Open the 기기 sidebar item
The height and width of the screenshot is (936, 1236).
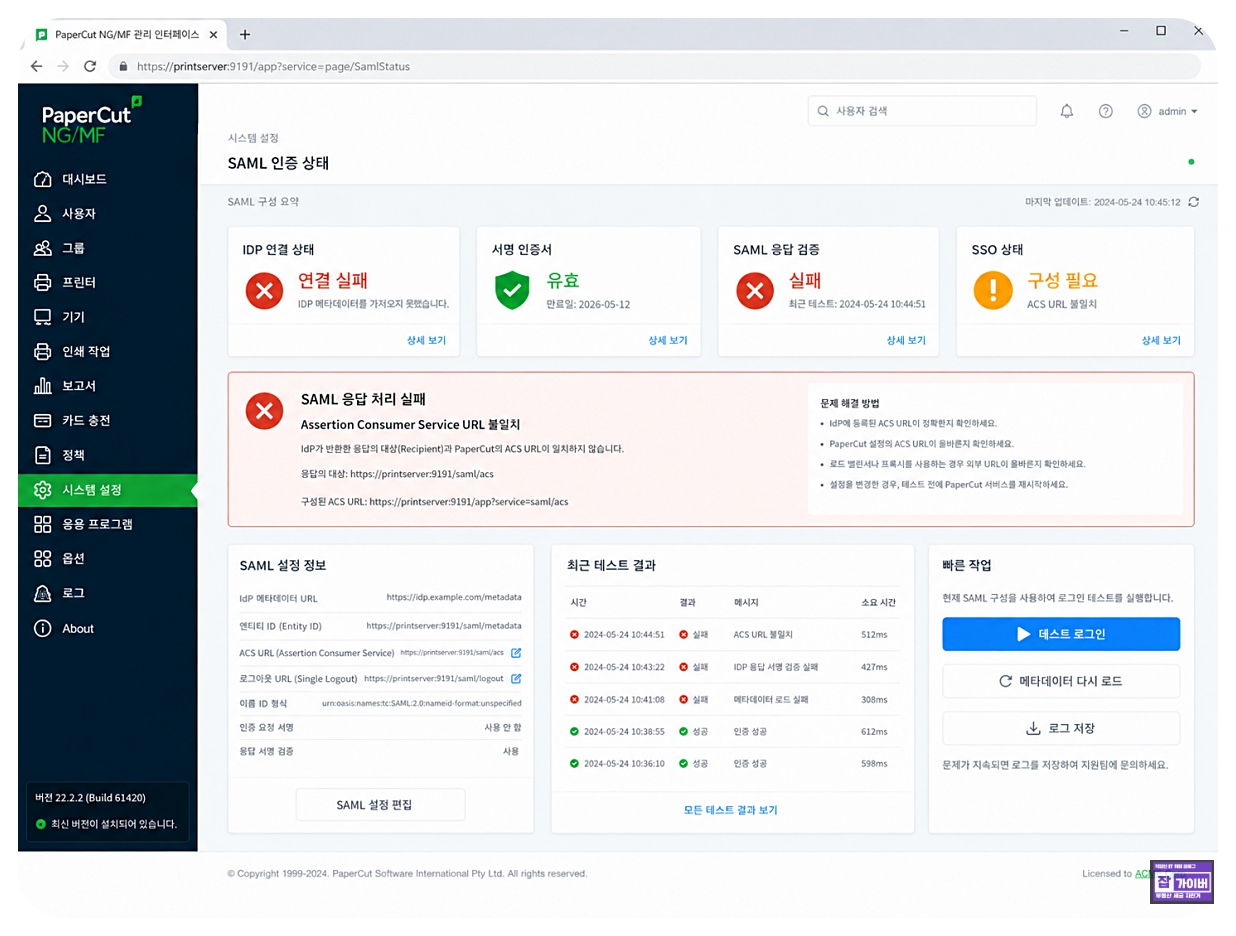coord(108,317)
